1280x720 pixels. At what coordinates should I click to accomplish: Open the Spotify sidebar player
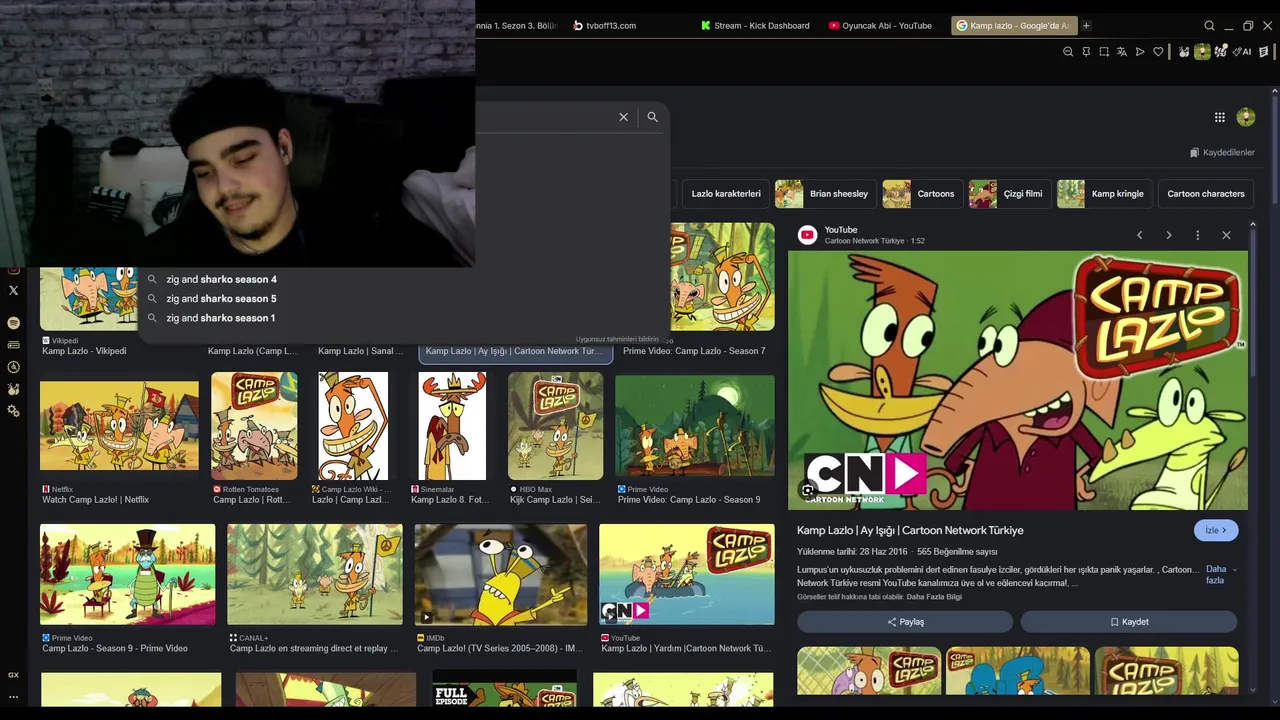pos(13,323)
